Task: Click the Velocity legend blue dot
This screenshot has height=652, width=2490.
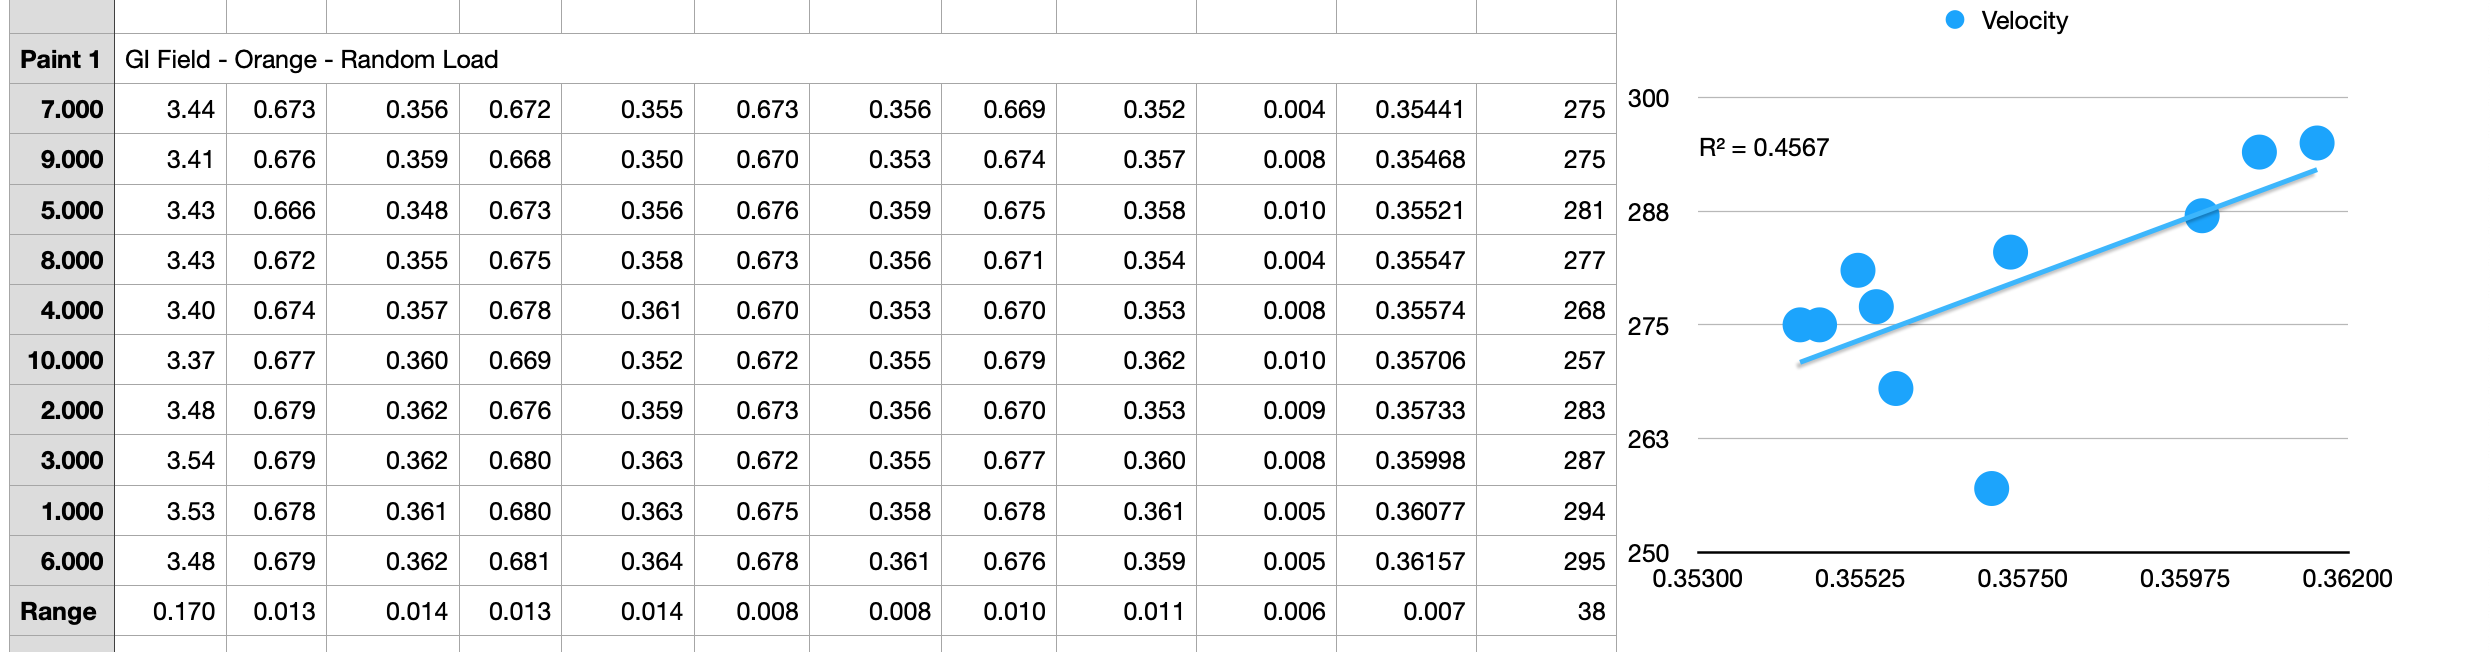Action: [x=1955, y=20]
